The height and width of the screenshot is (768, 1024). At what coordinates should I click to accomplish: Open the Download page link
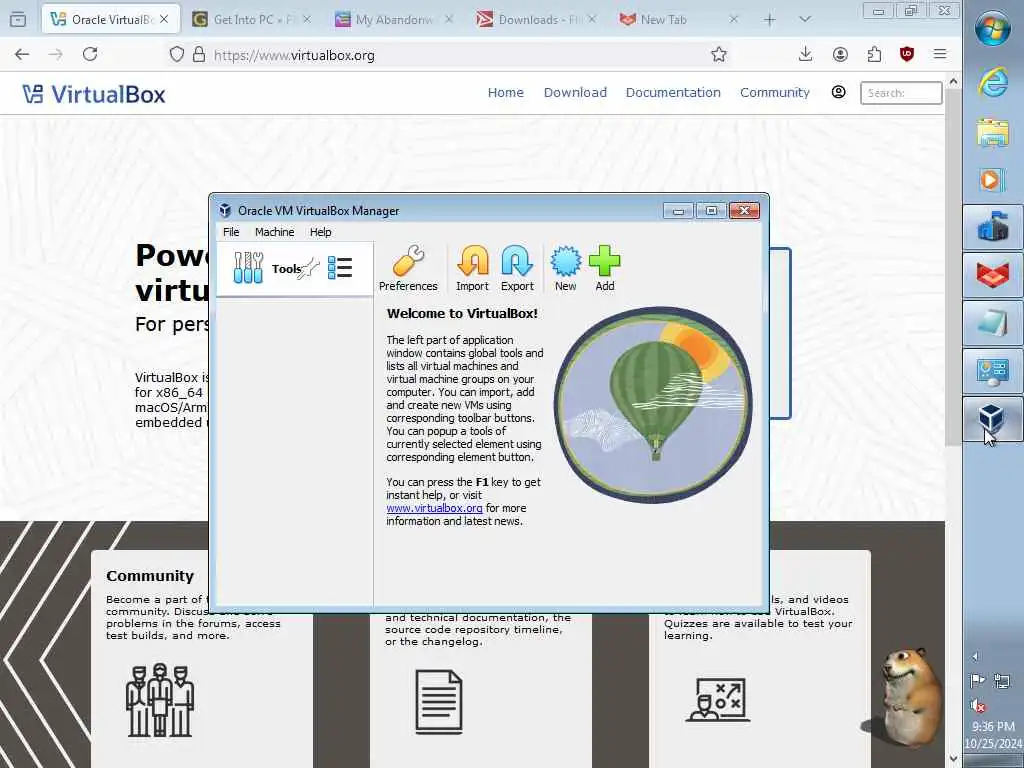pyautogui.click(x=575, y=93)
